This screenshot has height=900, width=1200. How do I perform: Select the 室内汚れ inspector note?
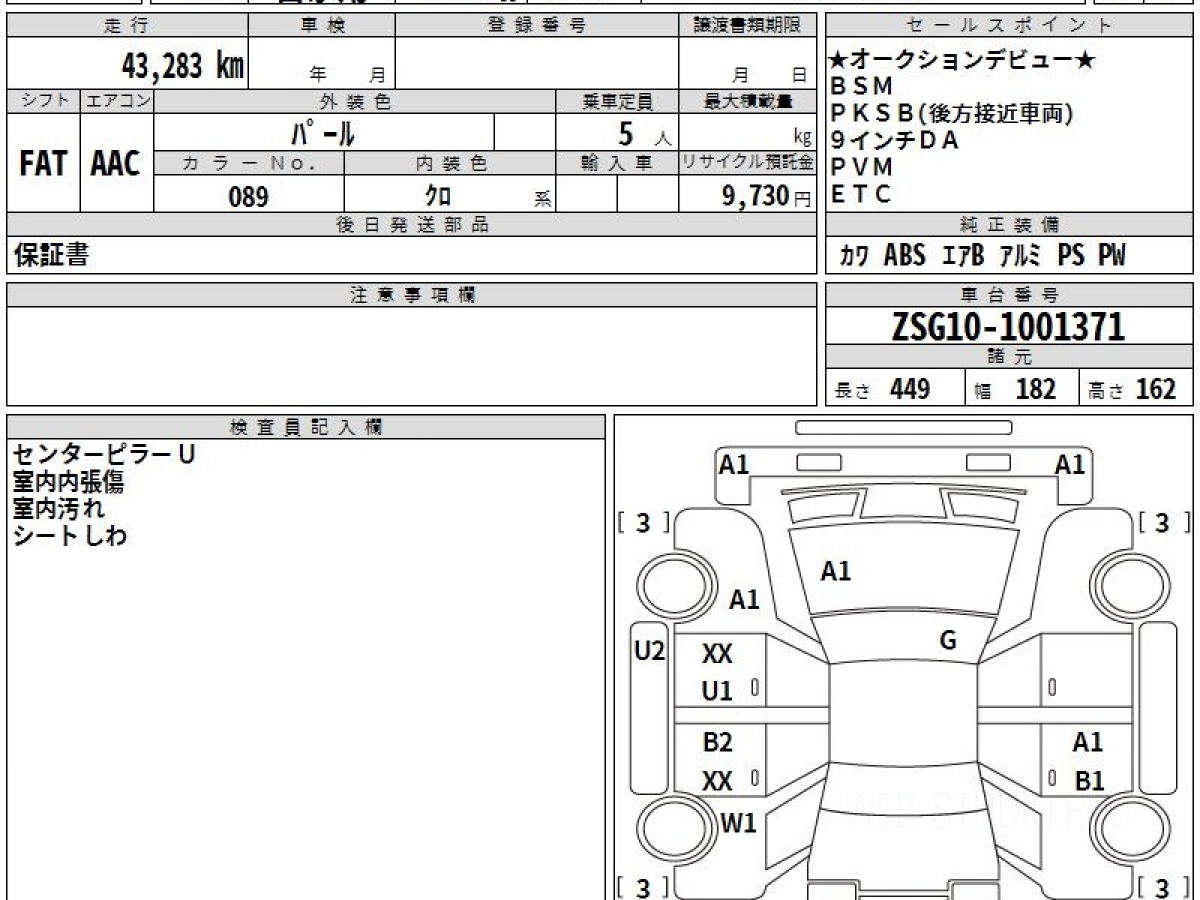pyautogui.click(x=59, y=509)
